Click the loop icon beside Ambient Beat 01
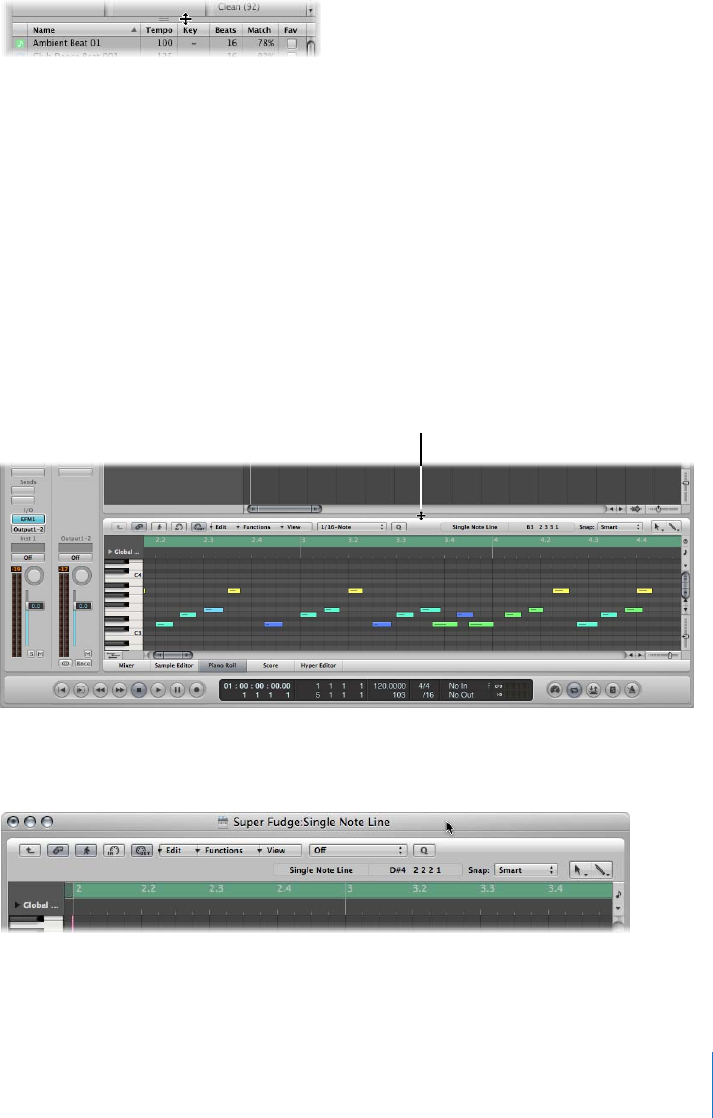 pyautogui.click(x=19, y=43)
